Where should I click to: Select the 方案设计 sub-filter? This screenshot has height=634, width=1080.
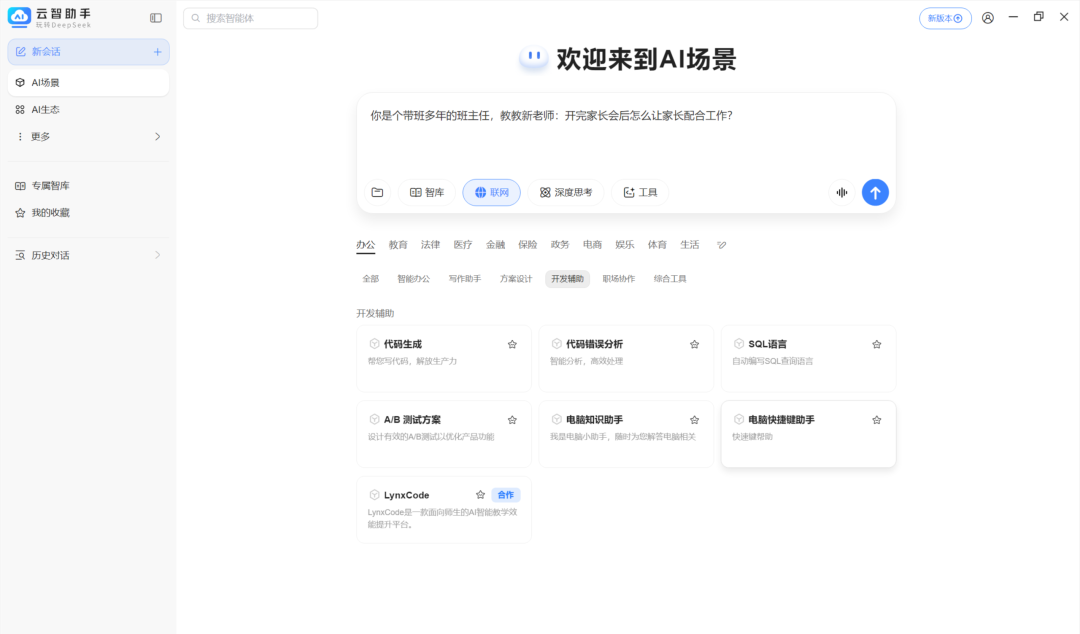[x=516, y=279]
